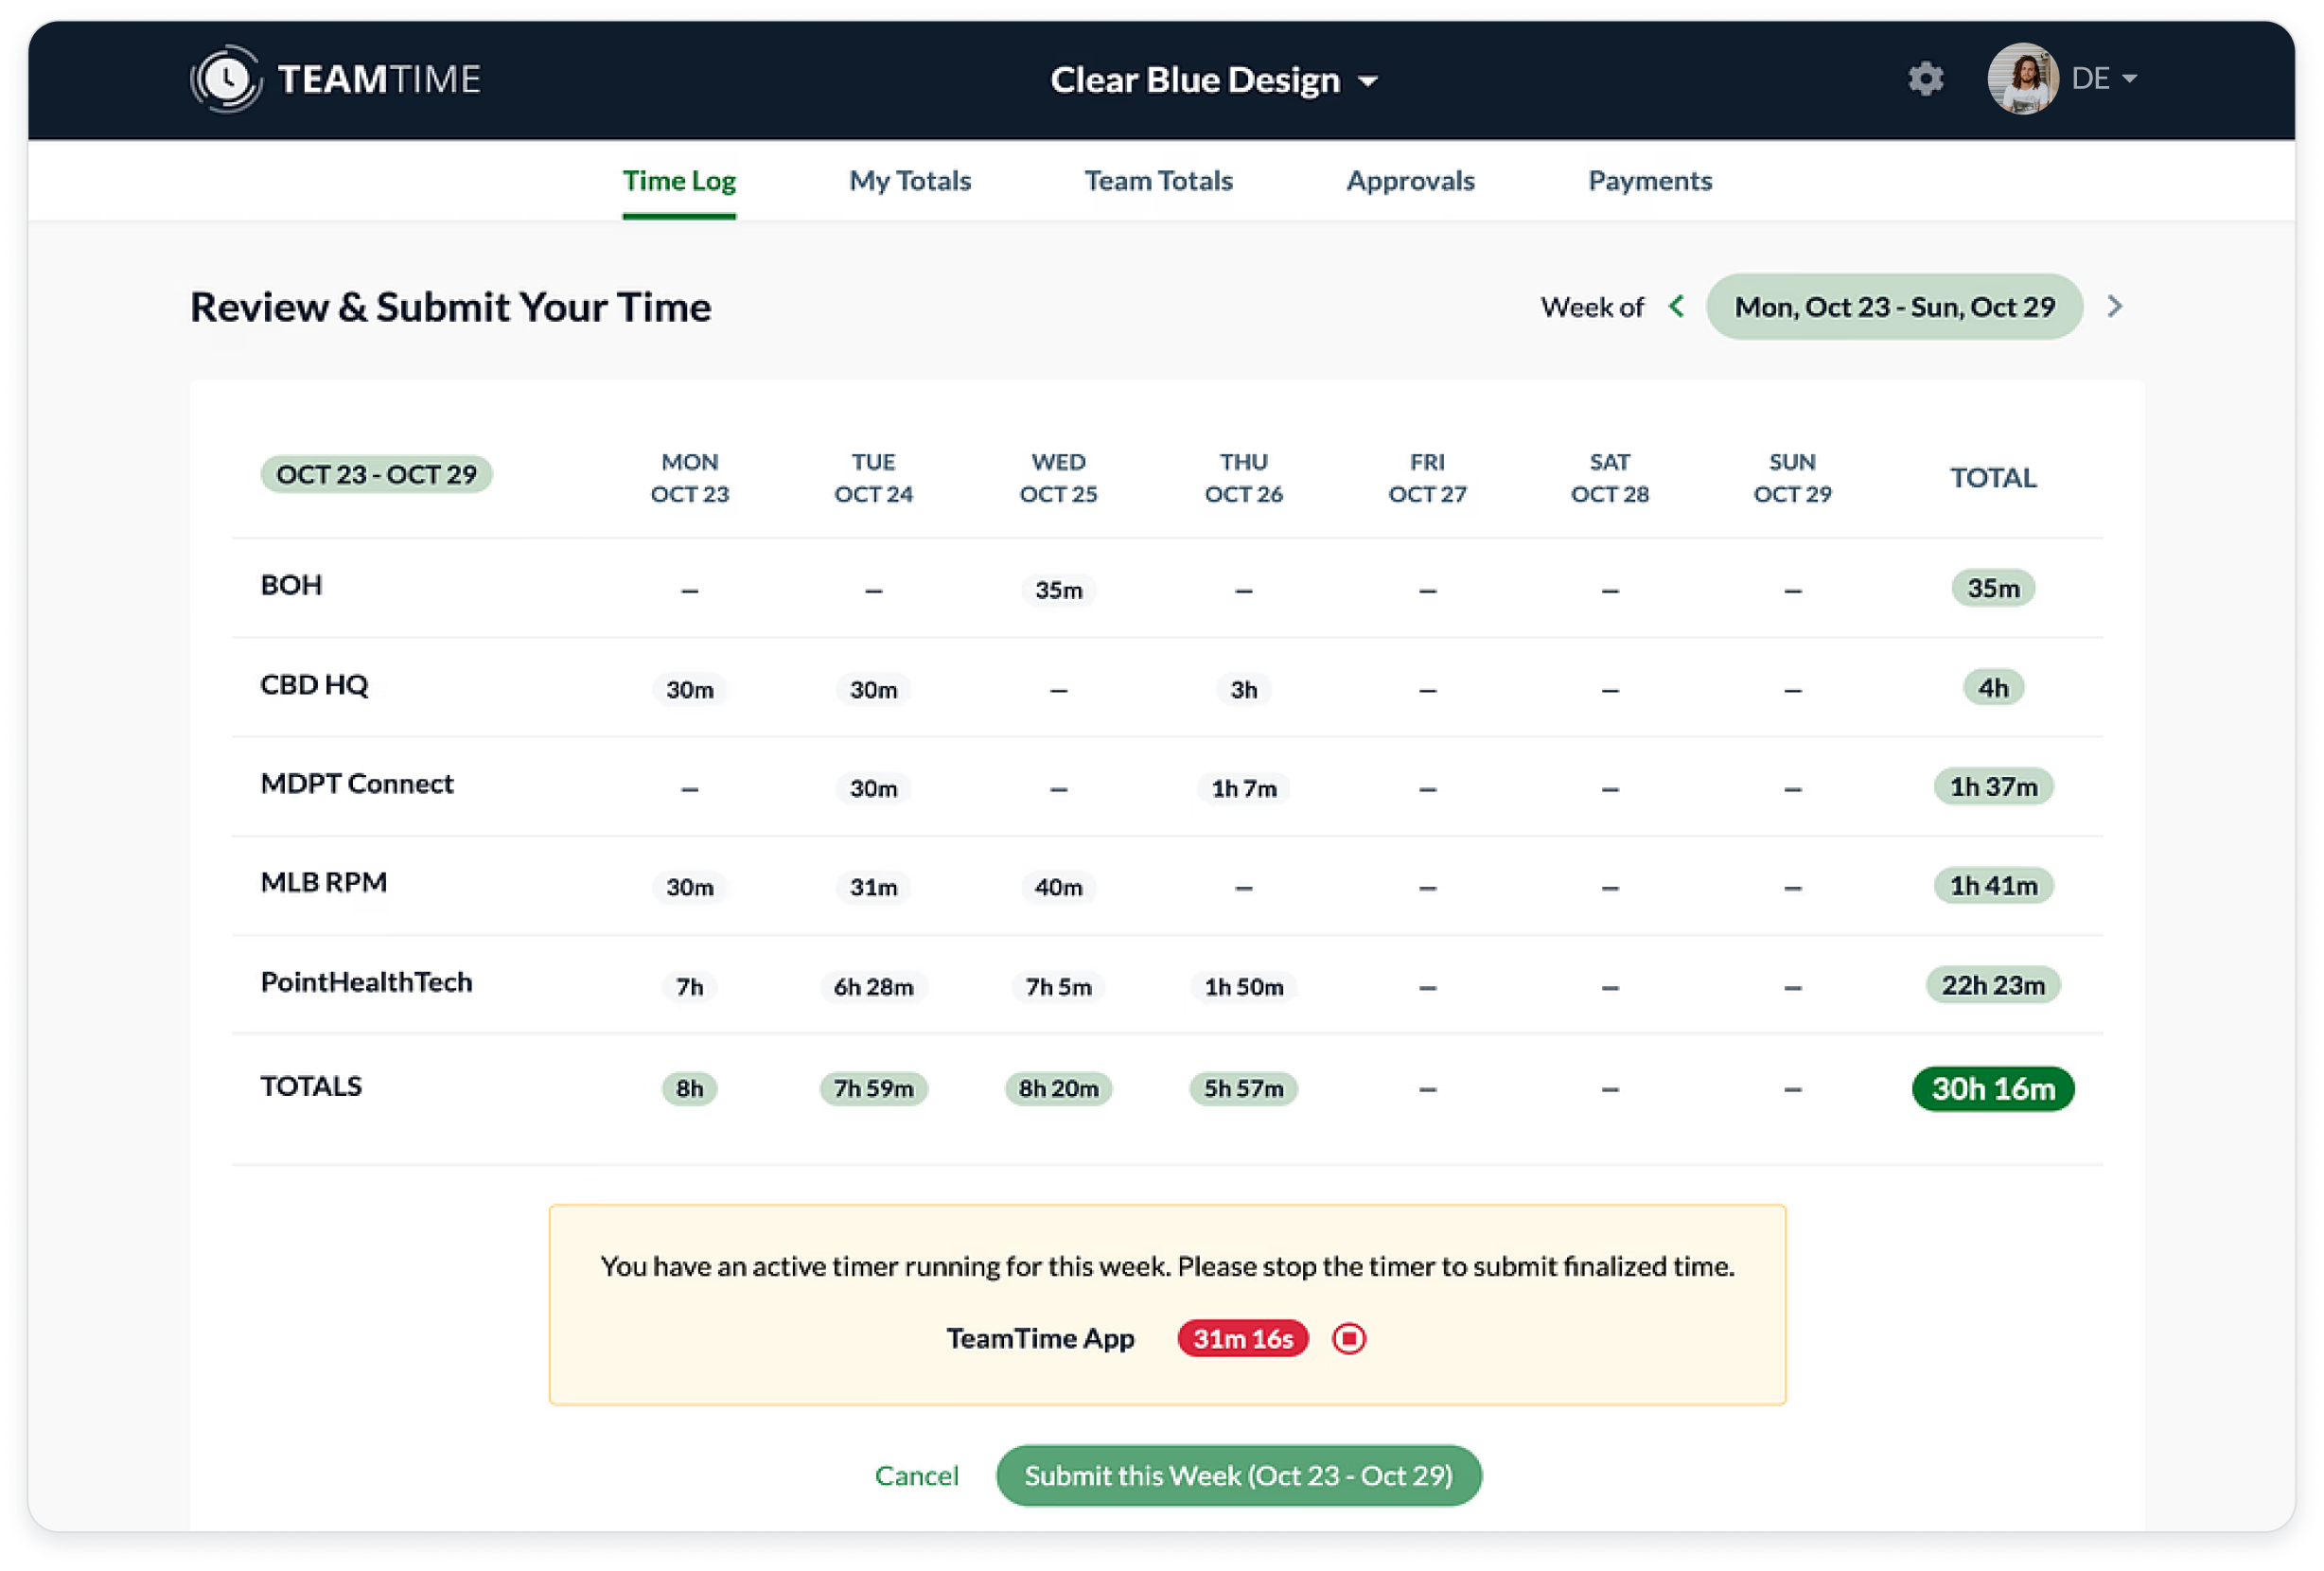Go to the previous week

[1677, 306]
